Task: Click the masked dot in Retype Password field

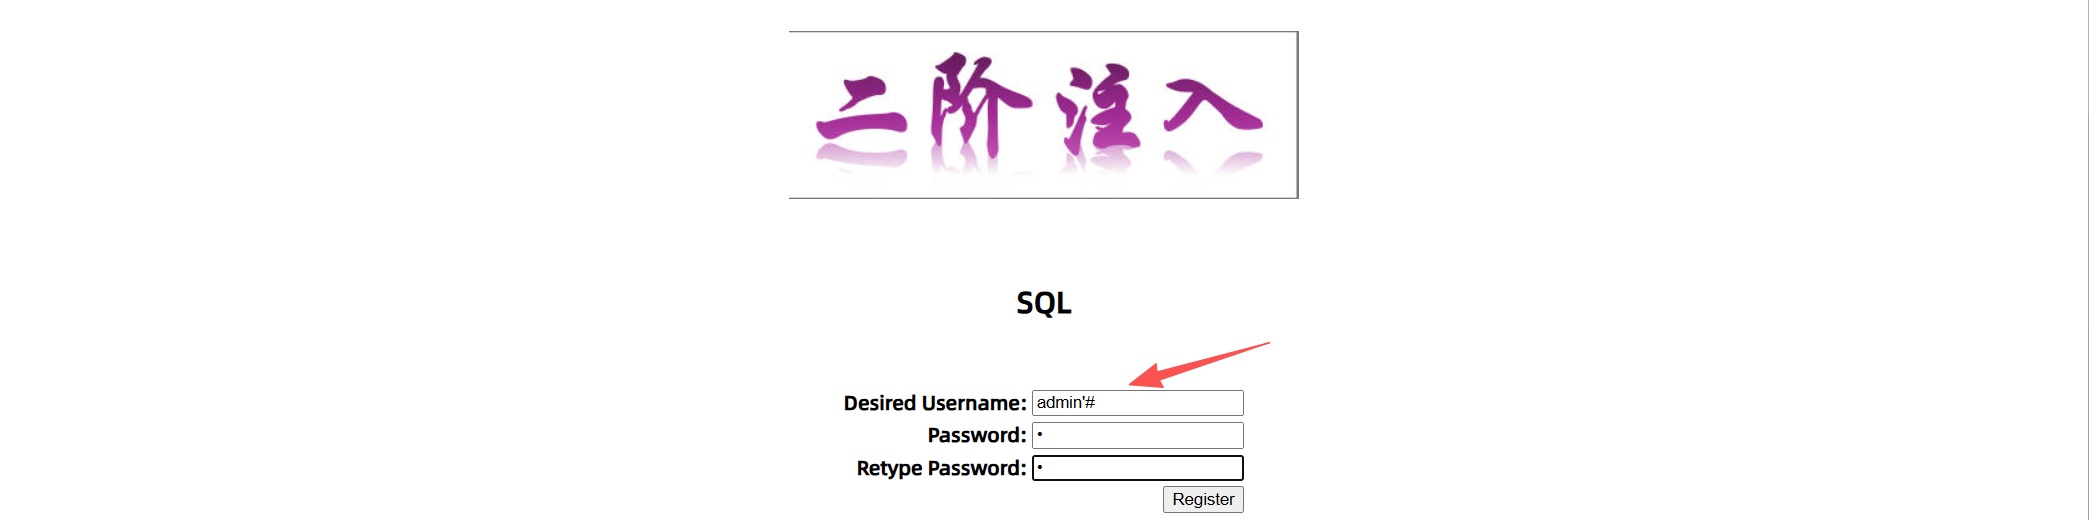Action: click(x=1040, y=467)
